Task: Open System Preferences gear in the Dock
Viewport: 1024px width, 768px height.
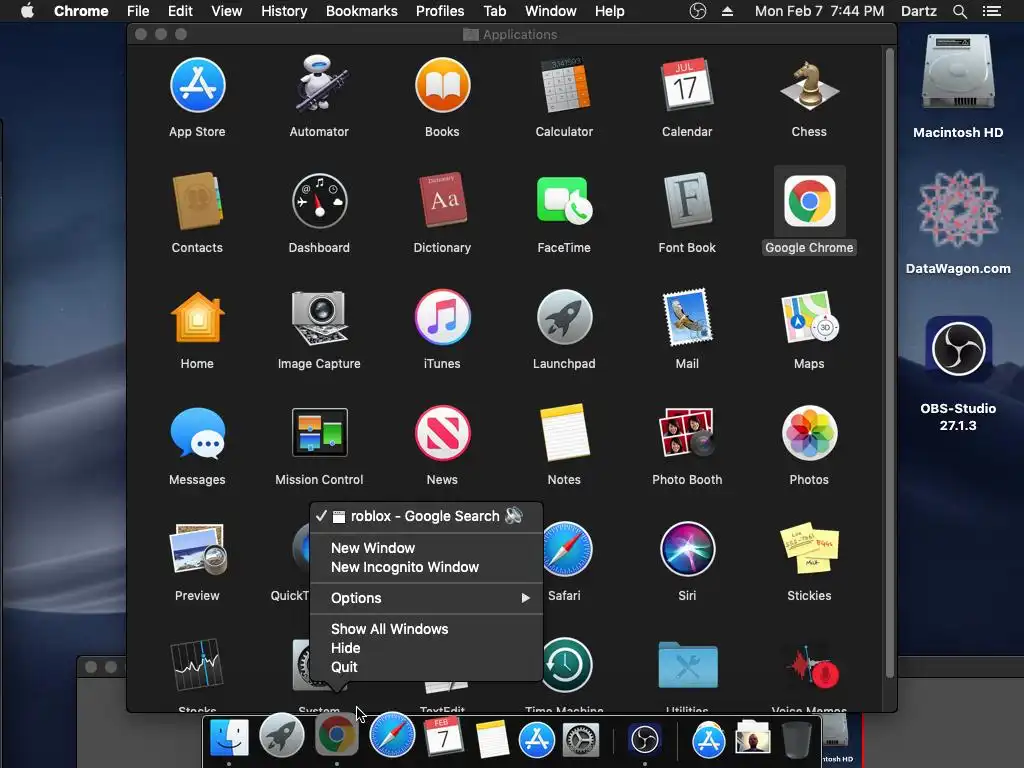Action: (x=581, y=740)
